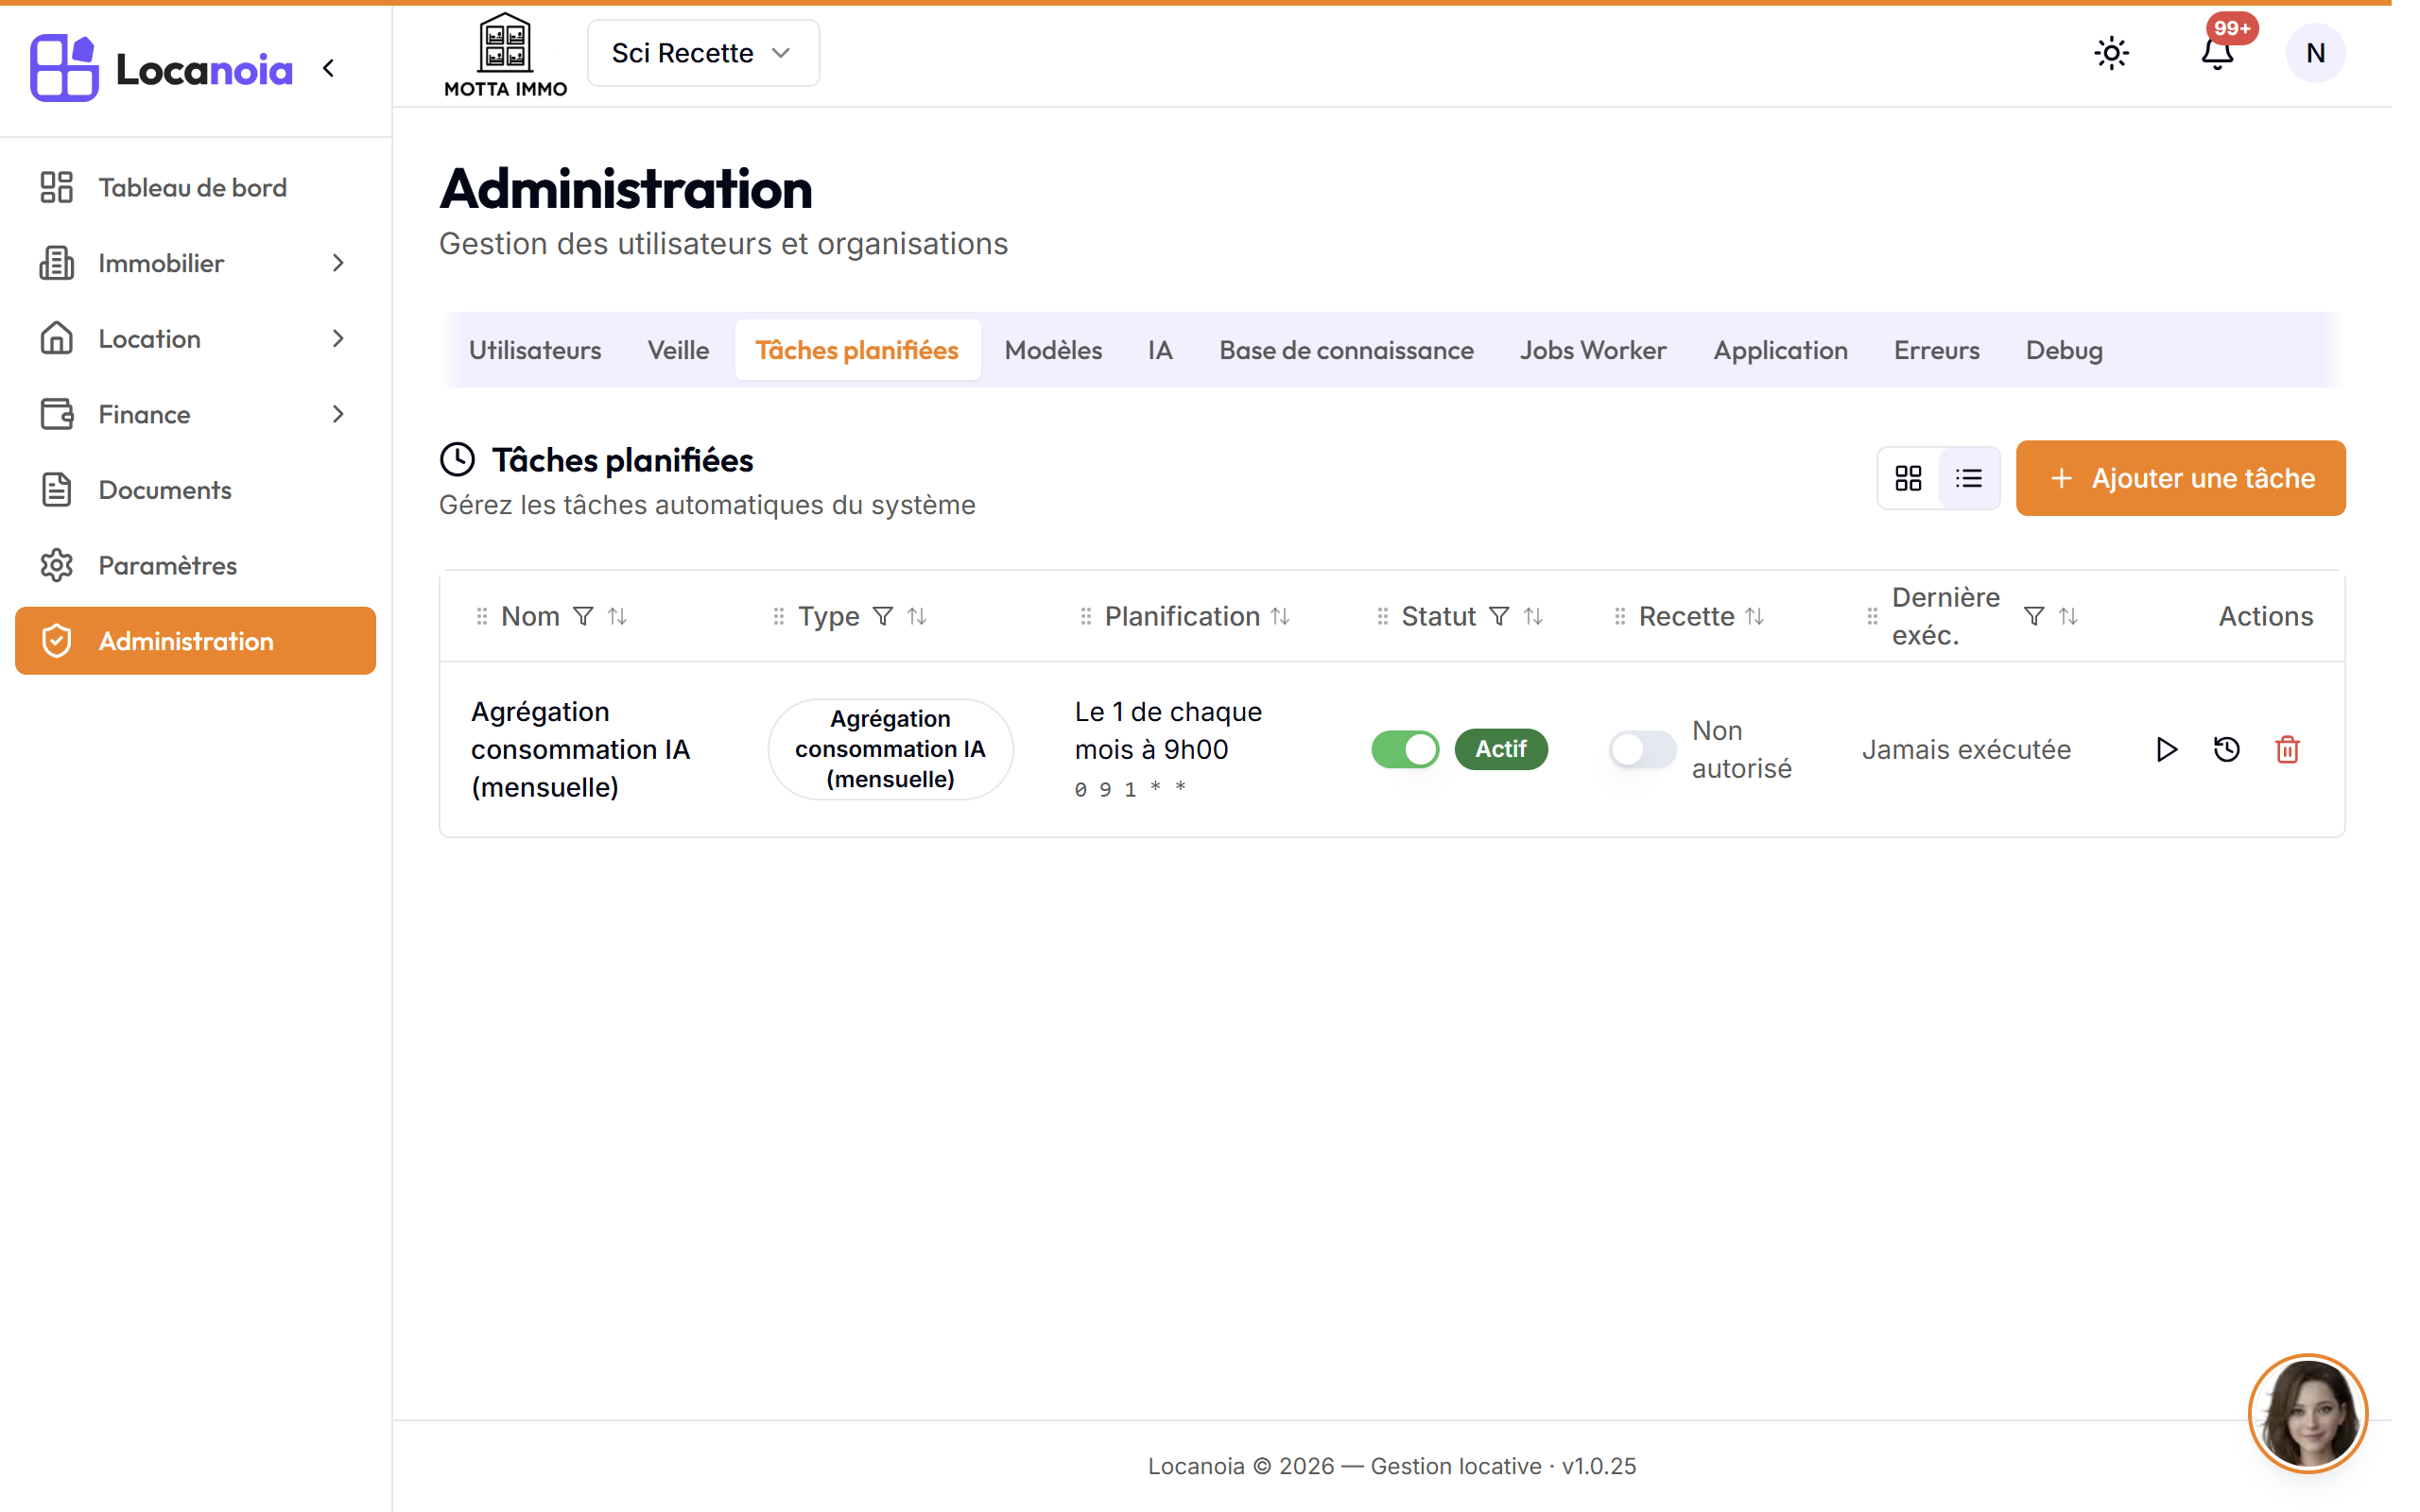Select the Tâches planifiées tab
The width and height of the screenshot is (2420, 1512).
click(x=857, y=350)
